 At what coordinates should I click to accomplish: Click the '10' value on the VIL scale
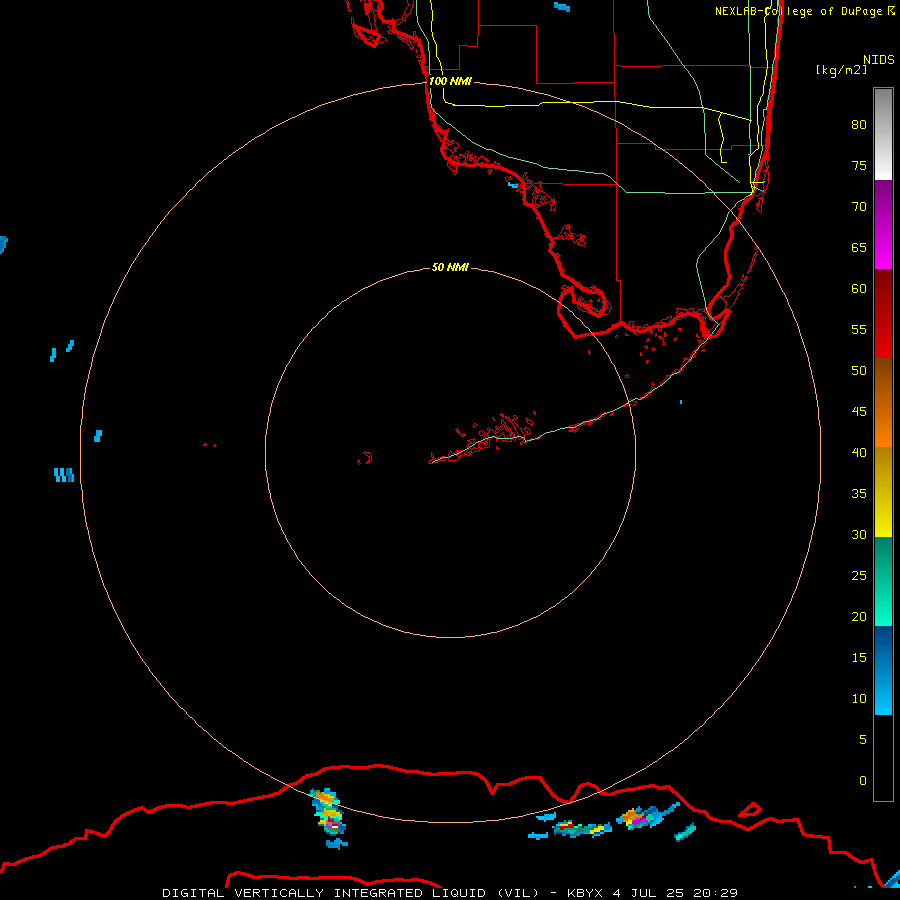pos(859,699)
